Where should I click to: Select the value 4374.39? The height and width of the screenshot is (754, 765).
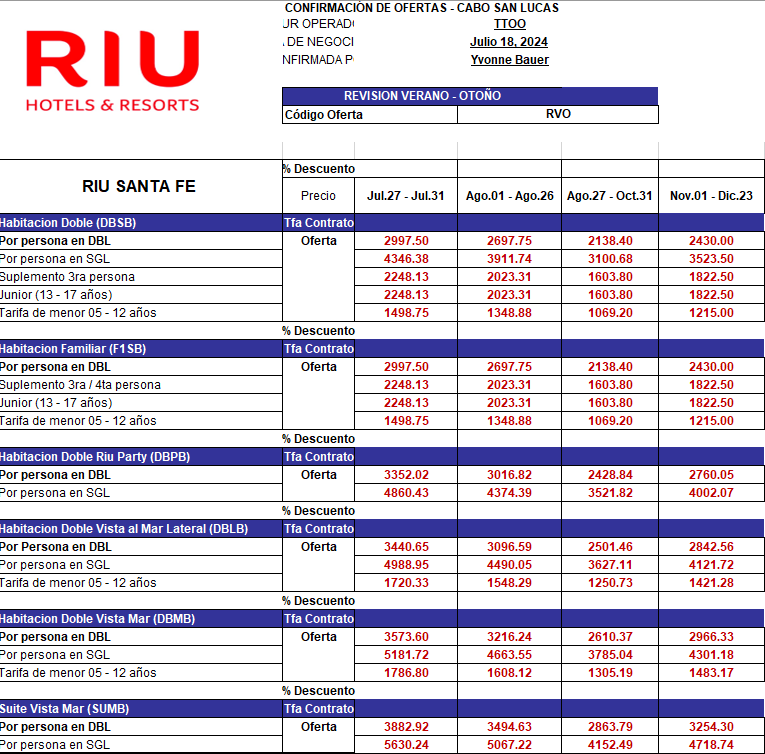(x=509, y=493)
